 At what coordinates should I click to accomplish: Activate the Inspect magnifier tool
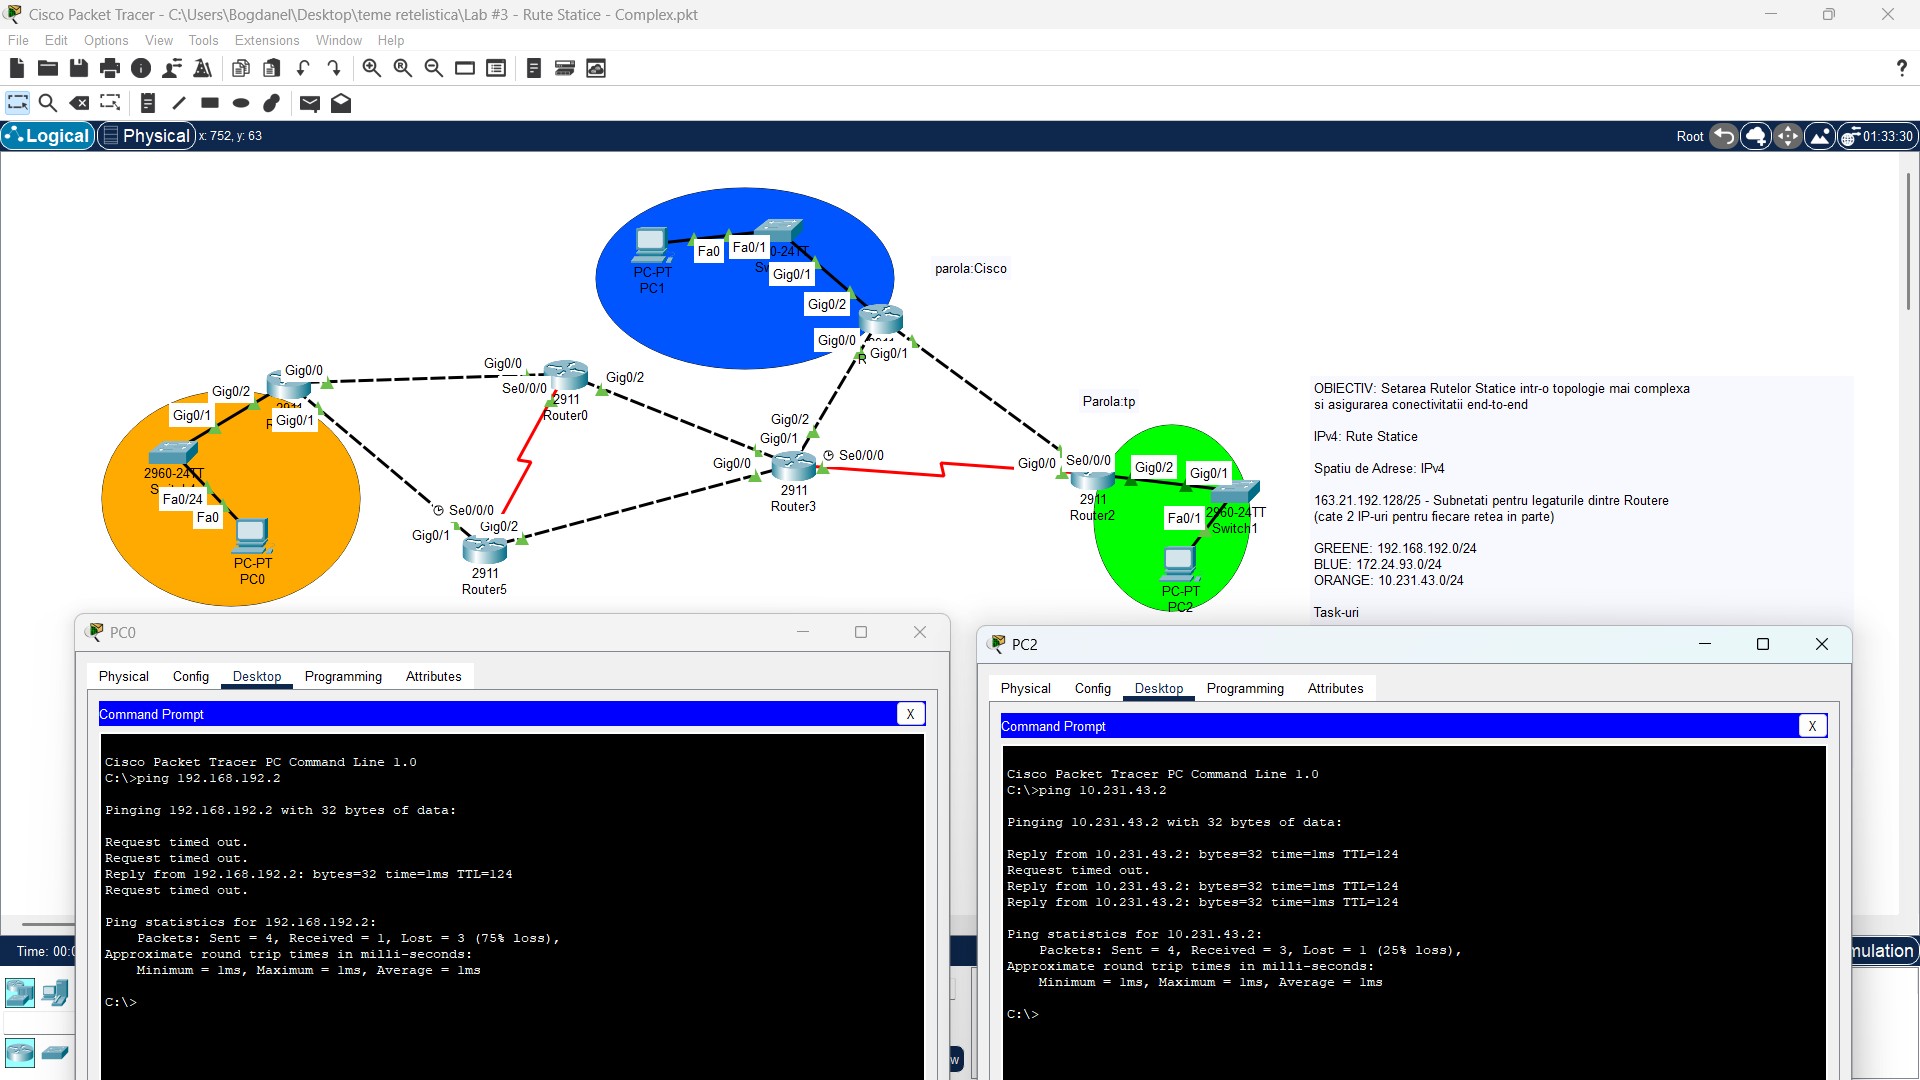pos(47,103)
